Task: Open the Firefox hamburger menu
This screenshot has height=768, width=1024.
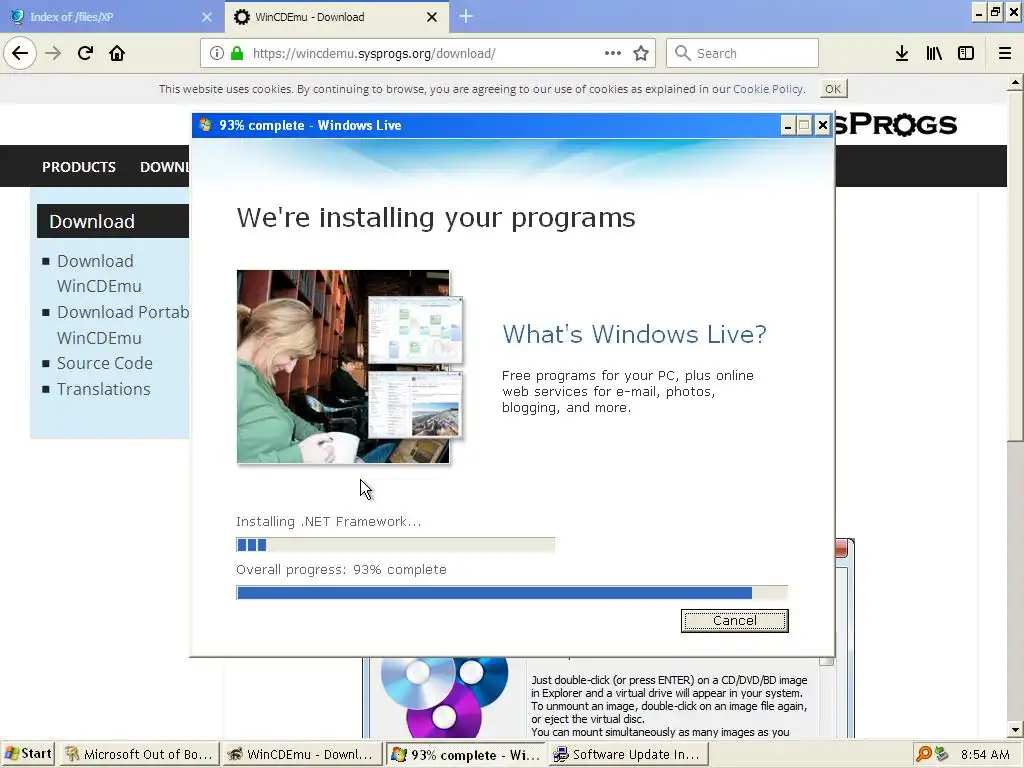Action: click(x=1005, y=53)
